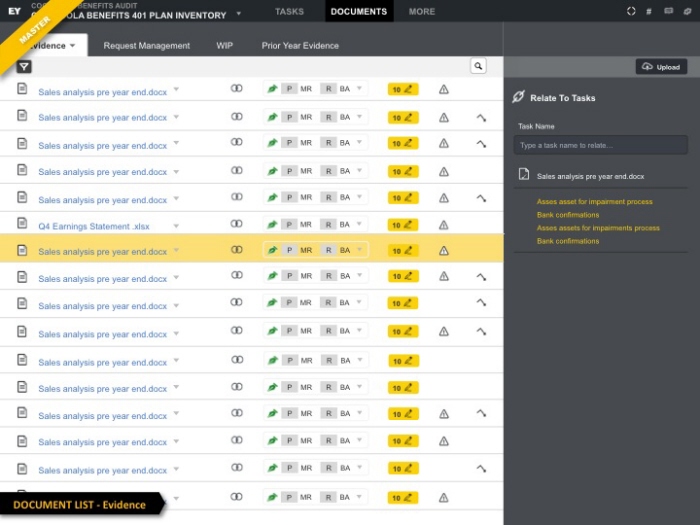
Task: Open the 'Asses asset for impairment process' link
Action: pyautogui.click(x=594, y=202)
